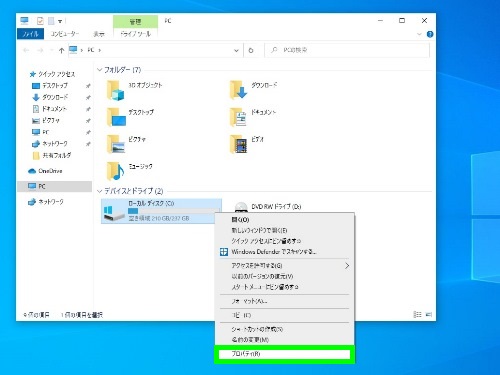Choose Pin to Start menu entry
This screenshot has width=500, height=375.
coord(284,287)
